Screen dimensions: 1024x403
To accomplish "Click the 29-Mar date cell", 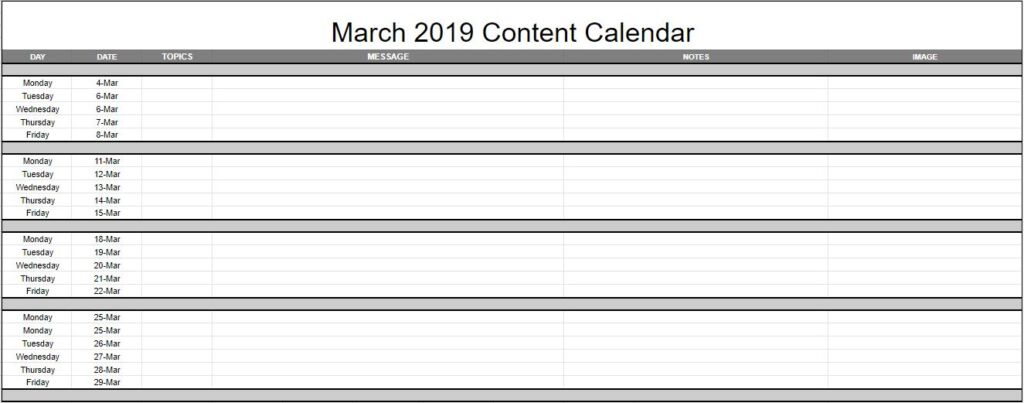I will point(107,382).
